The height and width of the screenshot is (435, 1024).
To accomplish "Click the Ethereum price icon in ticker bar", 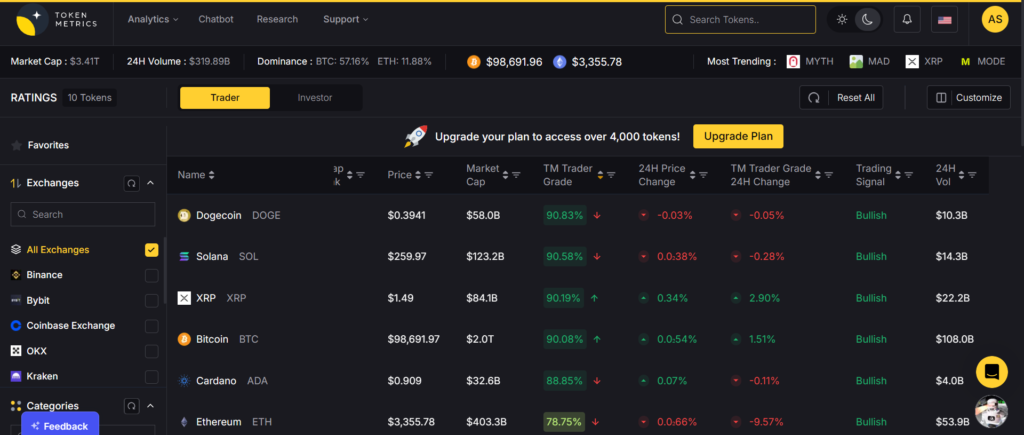I will pyautogui.click(x=560, y=62).
